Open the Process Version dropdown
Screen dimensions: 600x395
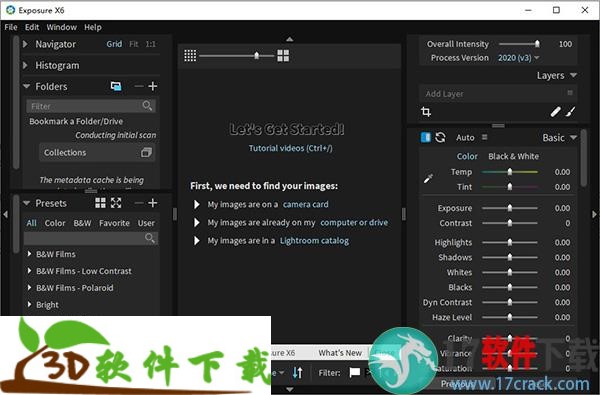tap(518, 58)
